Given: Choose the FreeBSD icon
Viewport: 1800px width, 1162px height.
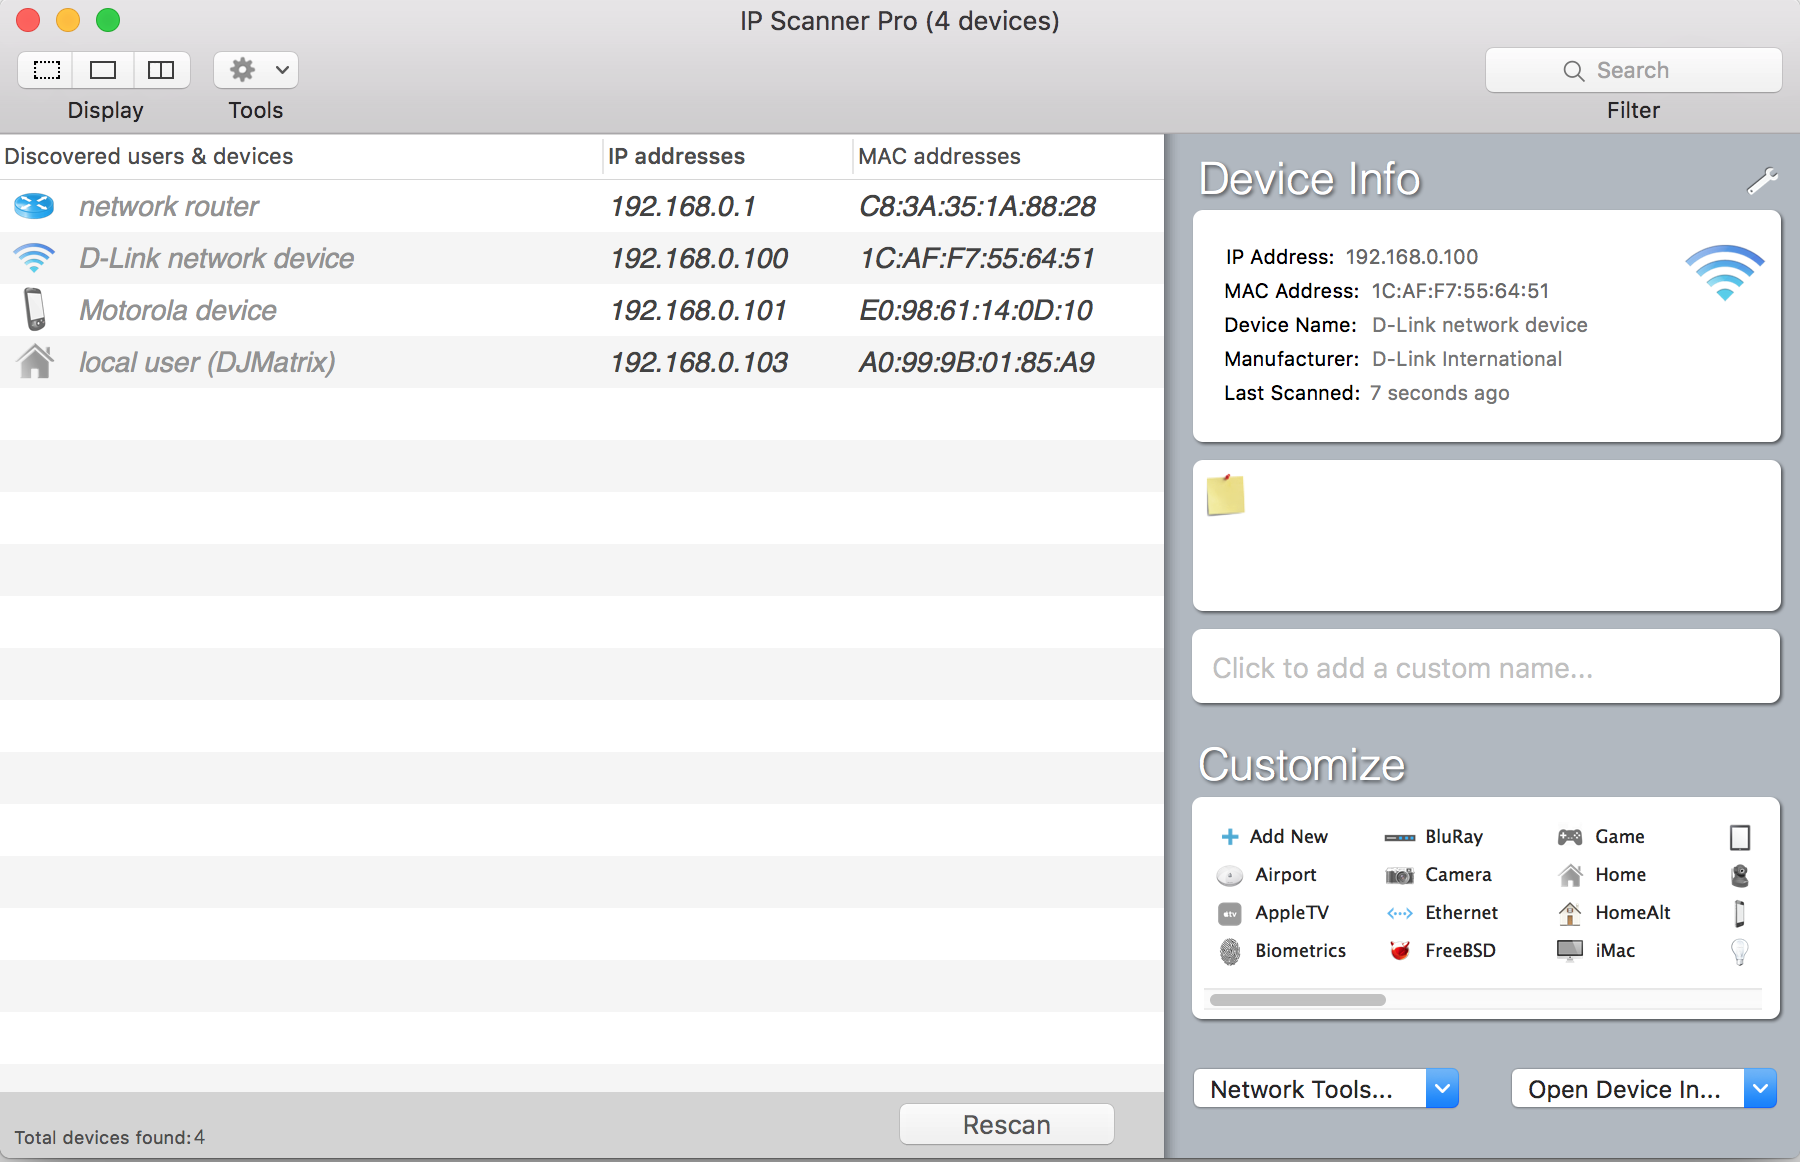Looking at the screenshot, I should 1400,950.
